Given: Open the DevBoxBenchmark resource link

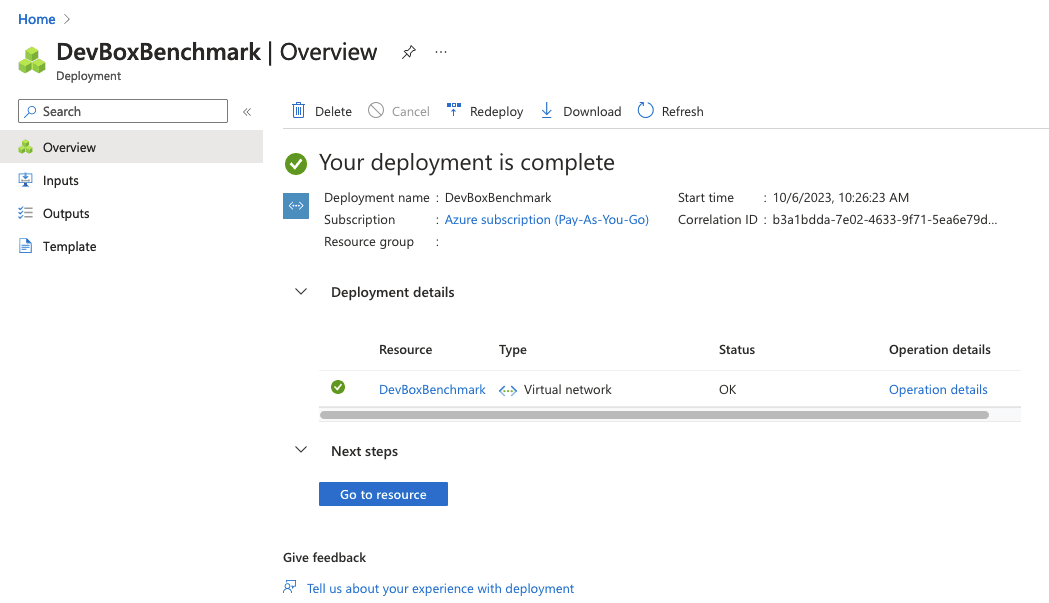Looking at the screenshot, I should [432, 390].
